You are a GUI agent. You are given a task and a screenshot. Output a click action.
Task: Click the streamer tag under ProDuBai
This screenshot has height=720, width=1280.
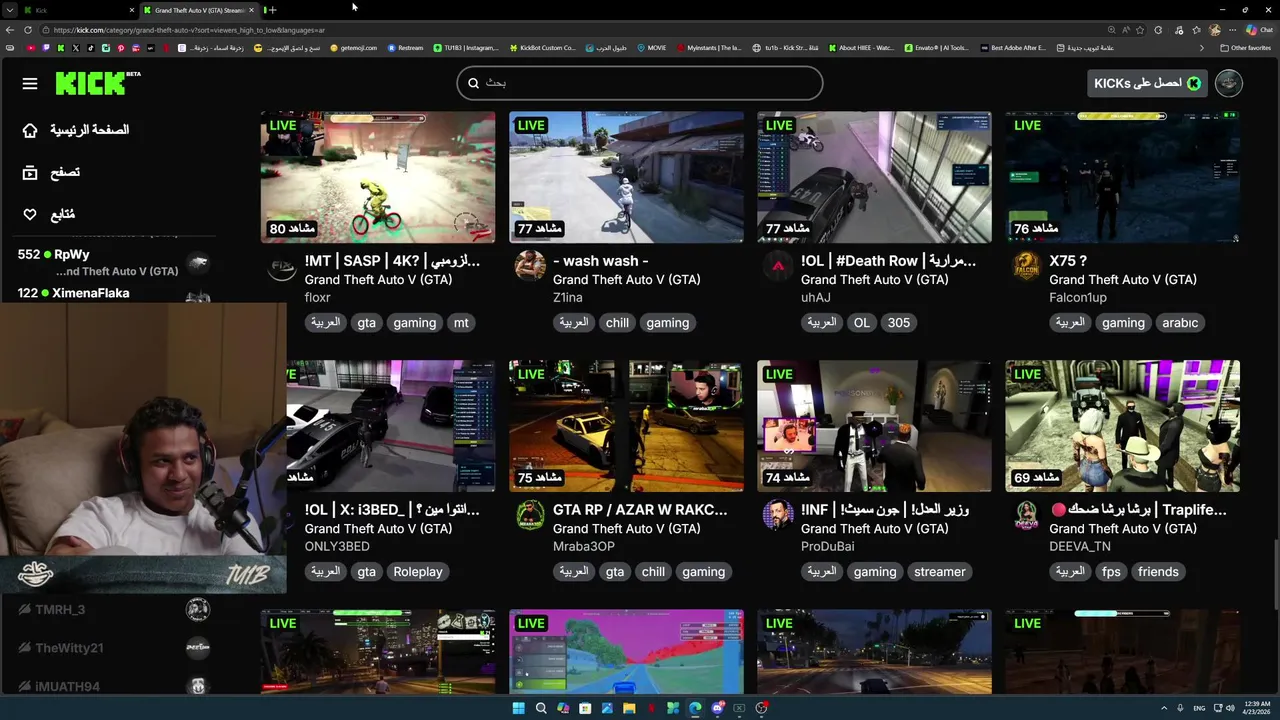[x=940, y=572]
